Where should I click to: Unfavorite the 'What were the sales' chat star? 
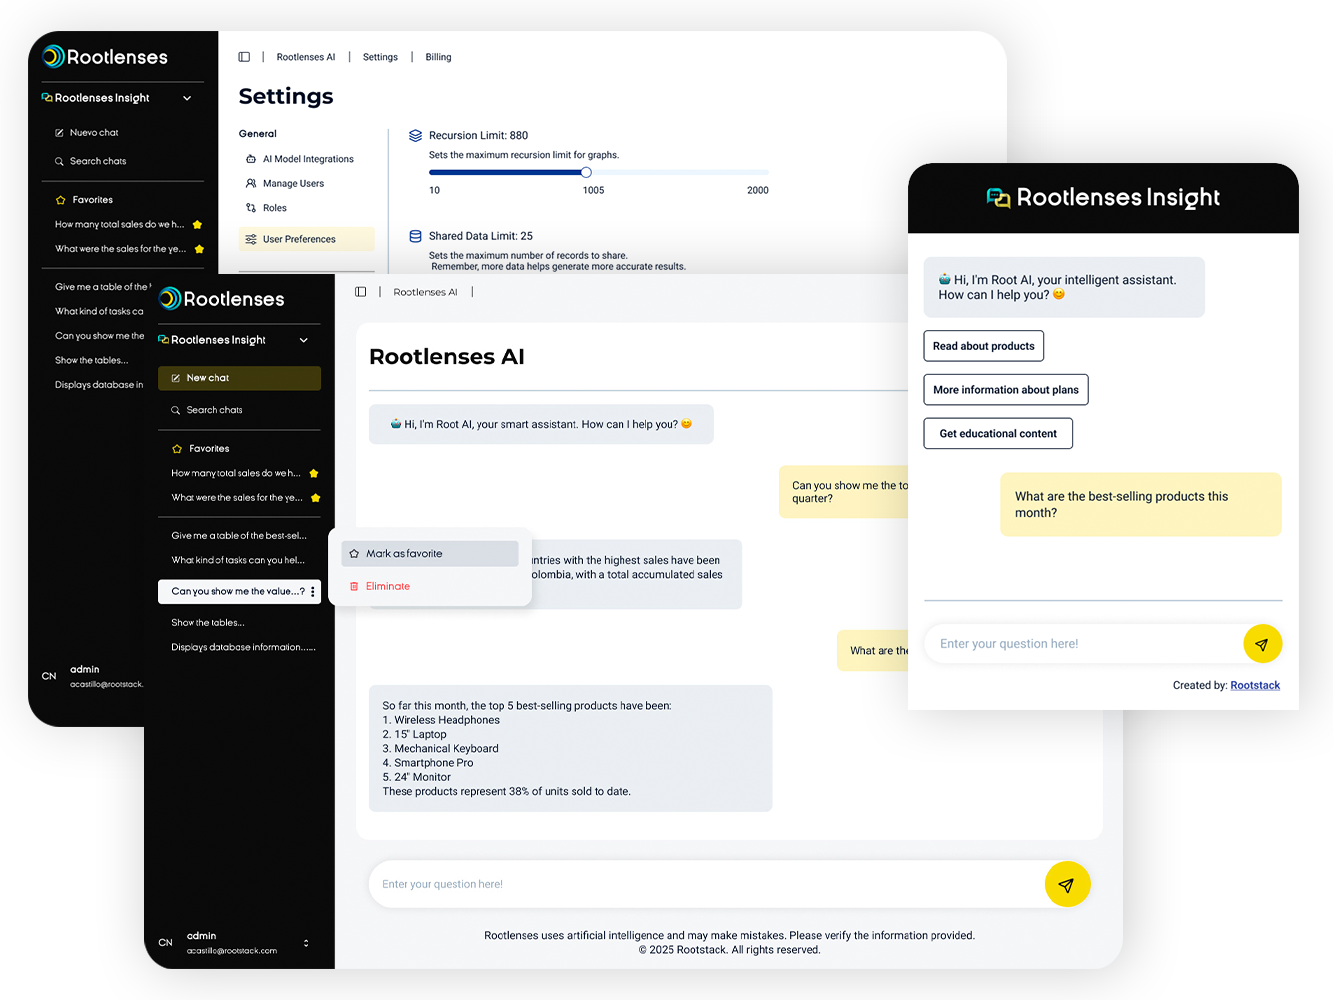coord(314,497)
